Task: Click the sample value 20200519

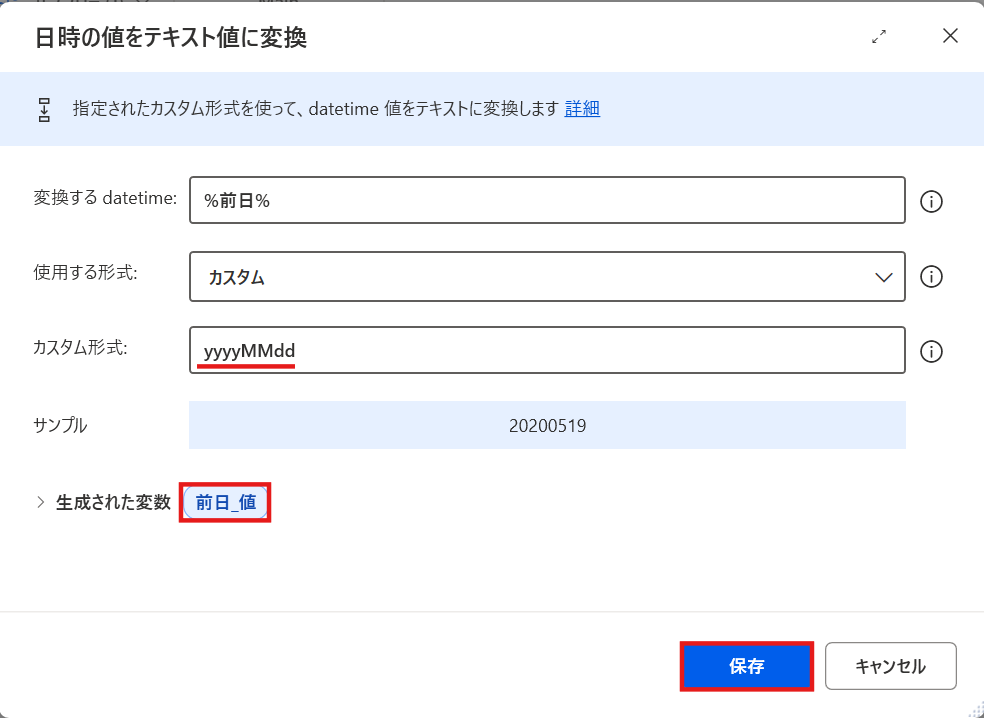Action: coord(547,426)
